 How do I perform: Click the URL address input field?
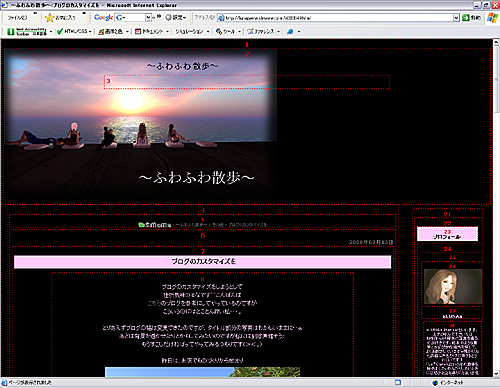coord(335,18)
